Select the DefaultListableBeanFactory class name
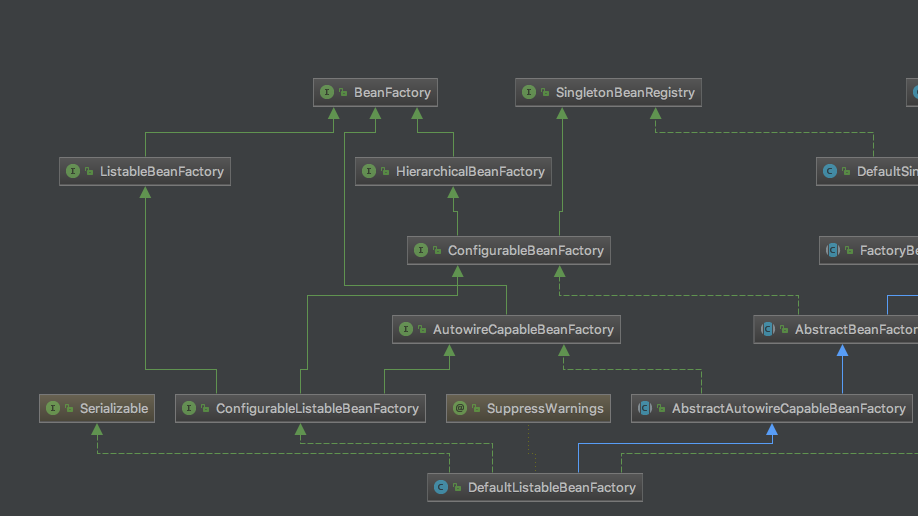The width and height of the screenshot is (918, 516). click(x=551, y=488)
